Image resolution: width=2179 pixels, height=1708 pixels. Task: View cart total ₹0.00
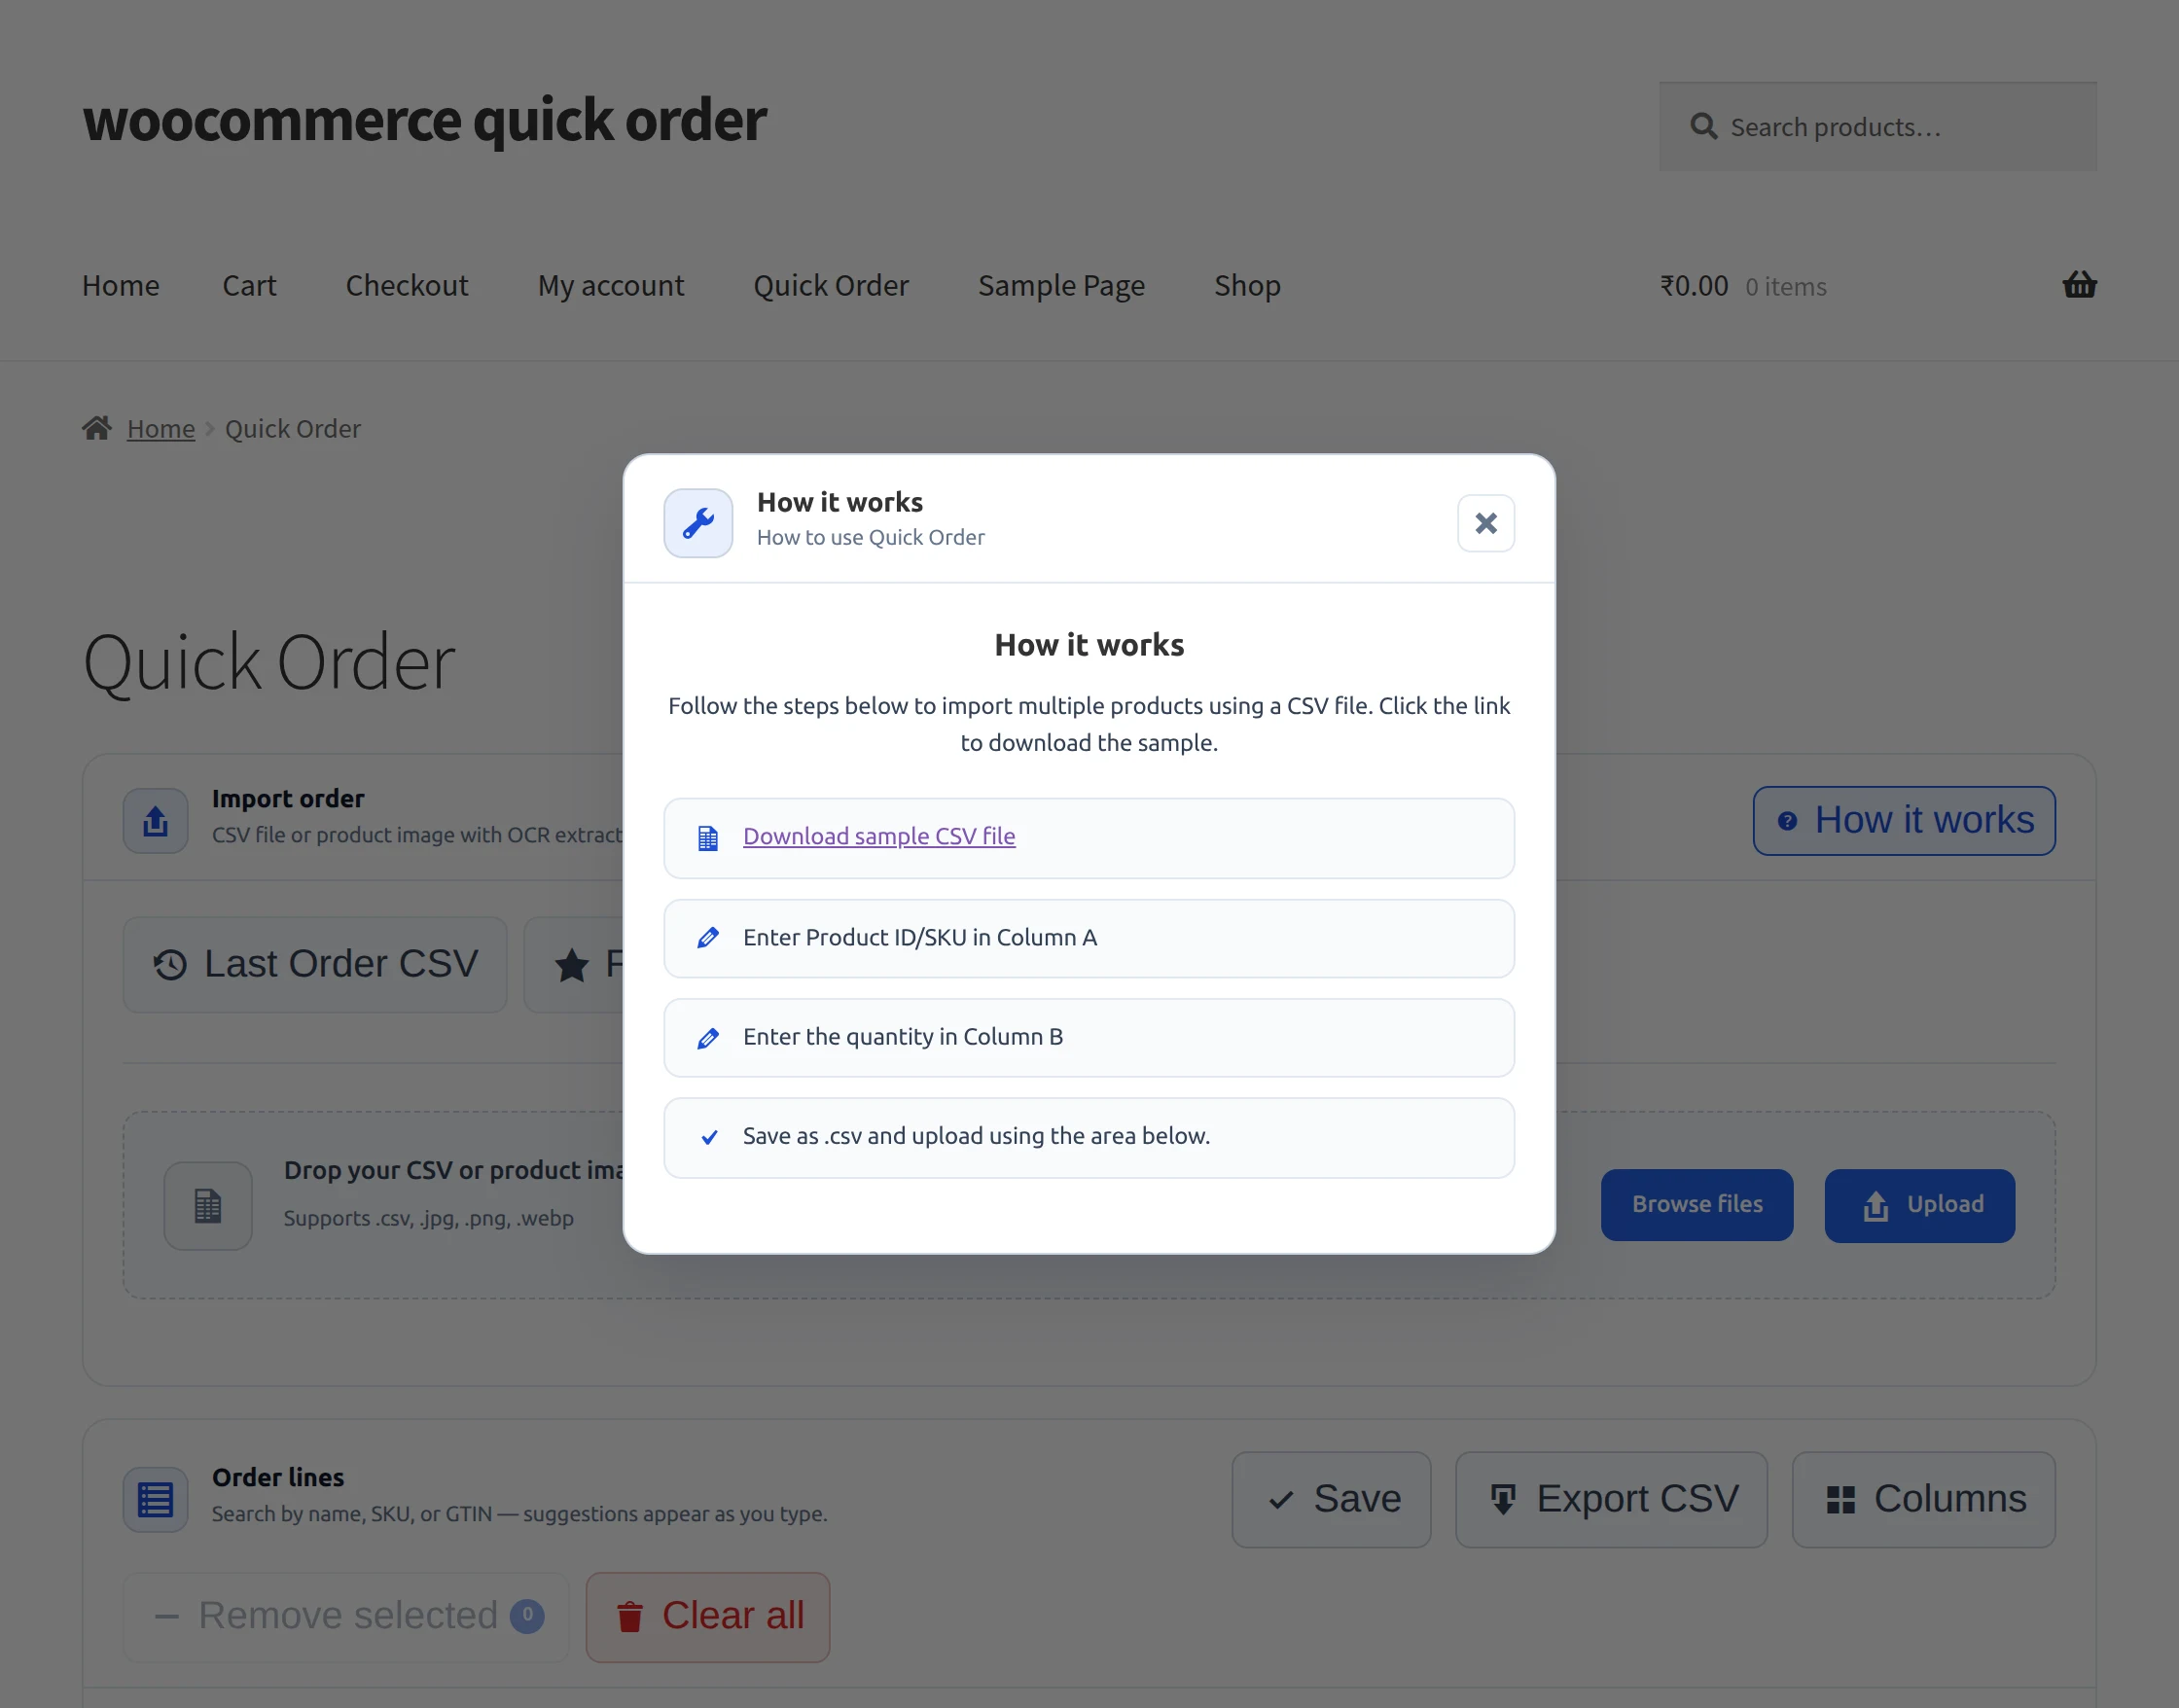coord(1693,286)
